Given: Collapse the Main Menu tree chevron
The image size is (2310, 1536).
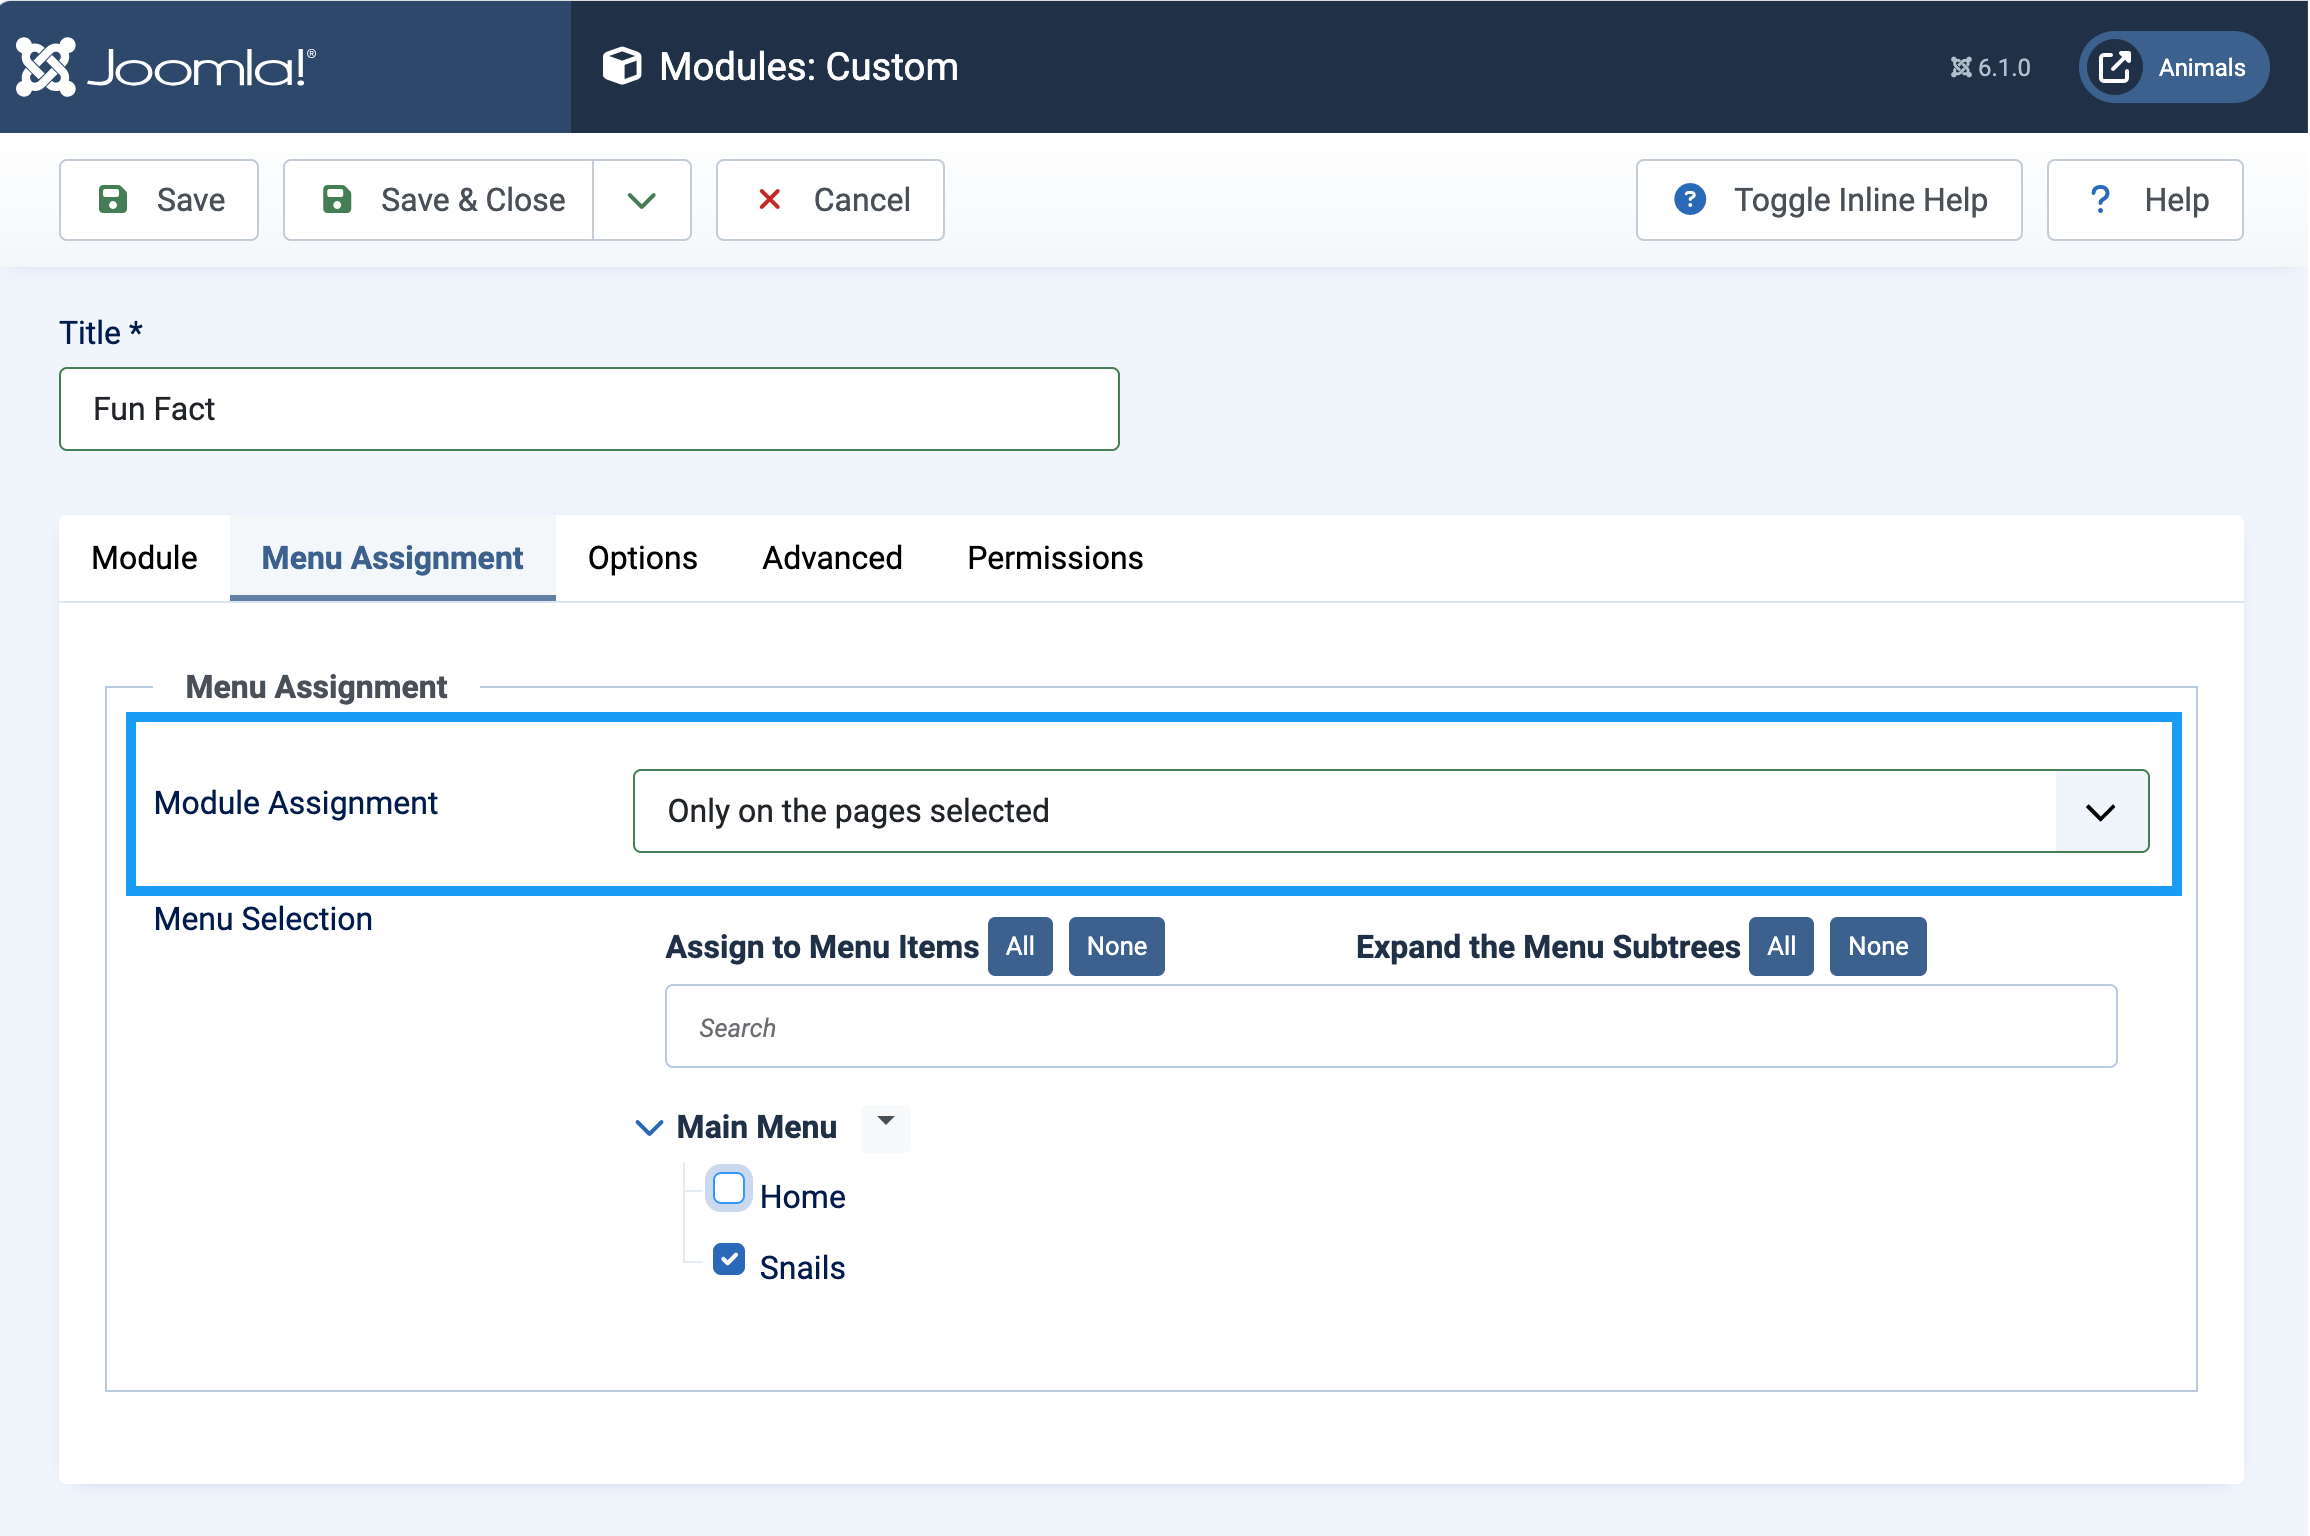Looking at the screenshot, I should [x=649, y=1128].
